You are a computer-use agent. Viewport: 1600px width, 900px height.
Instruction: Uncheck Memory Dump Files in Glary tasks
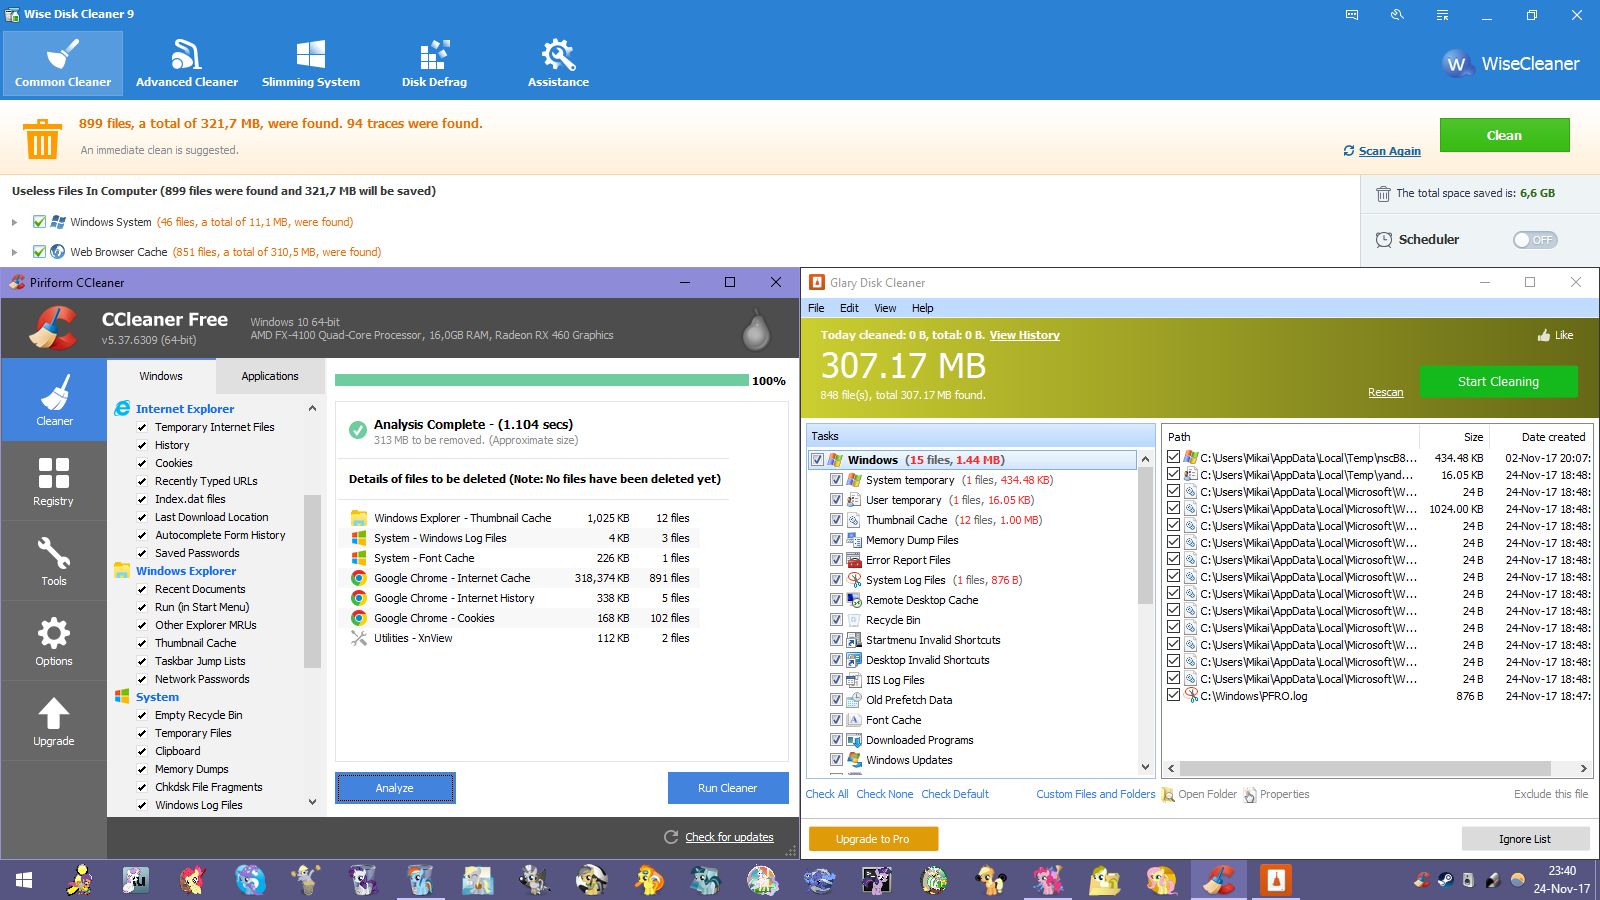pos(836,540)
